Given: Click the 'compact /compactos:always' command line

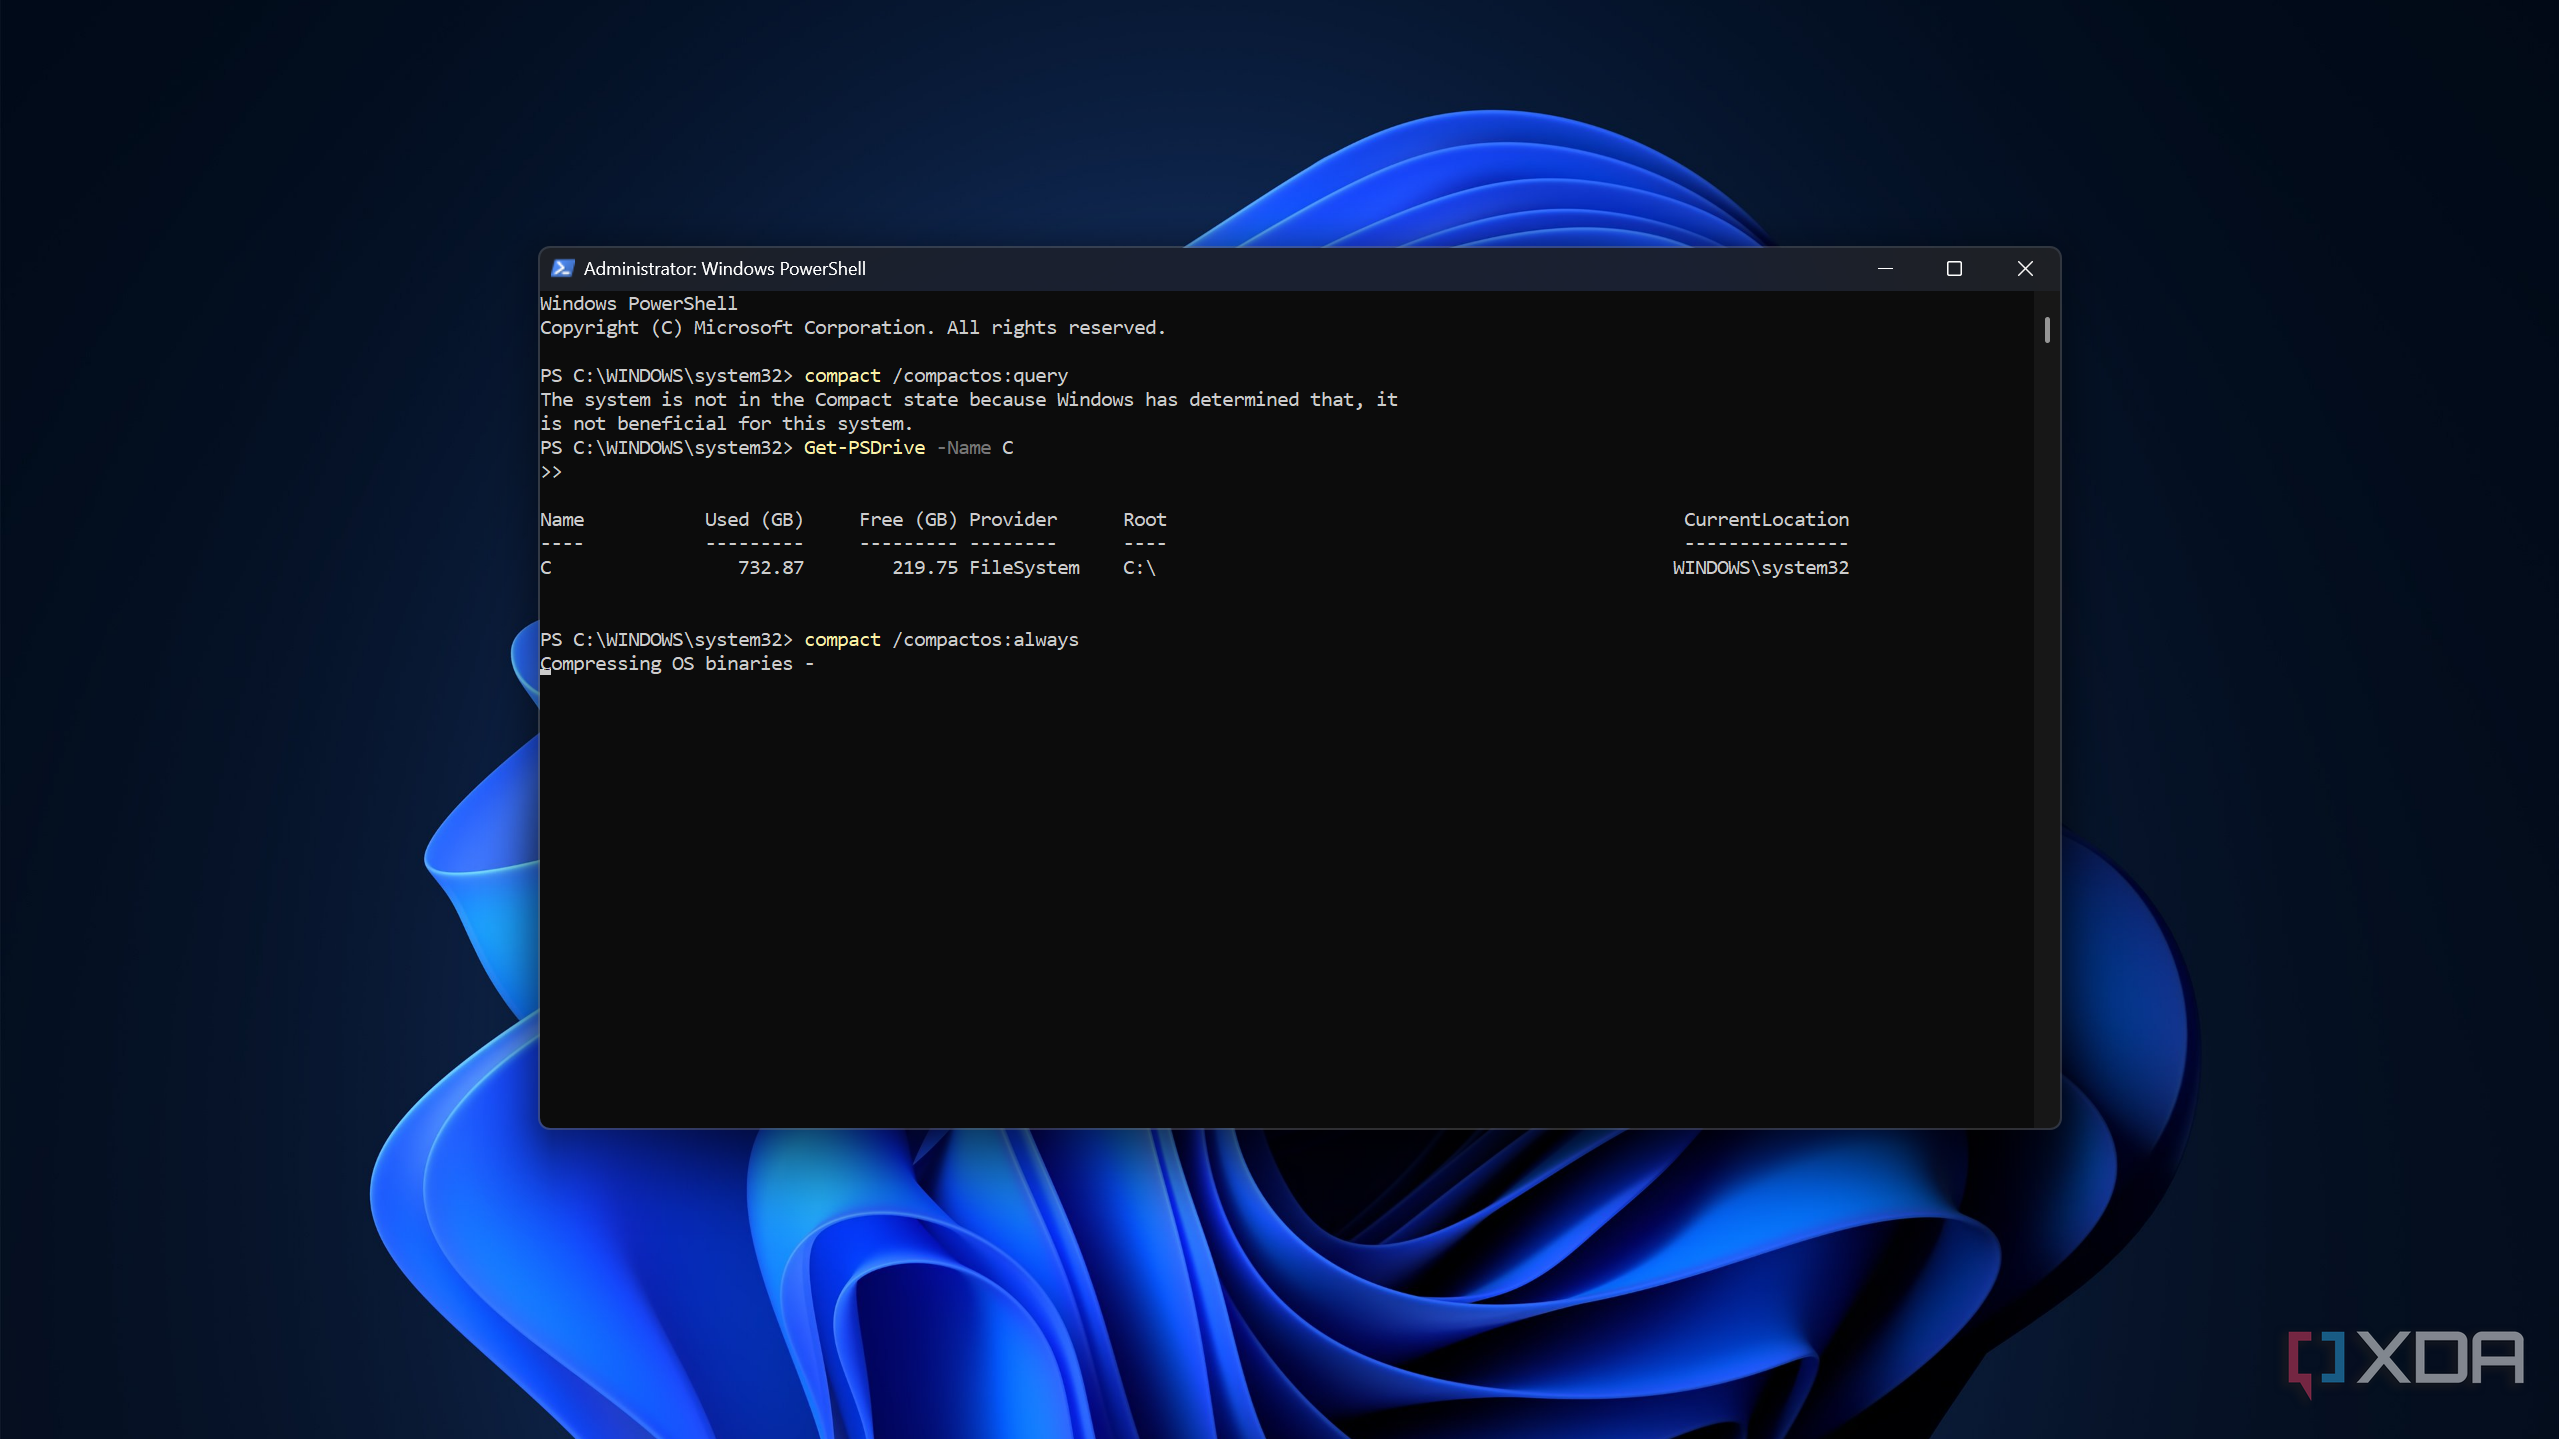Looking at the screenshot, I should click(941, 639).
